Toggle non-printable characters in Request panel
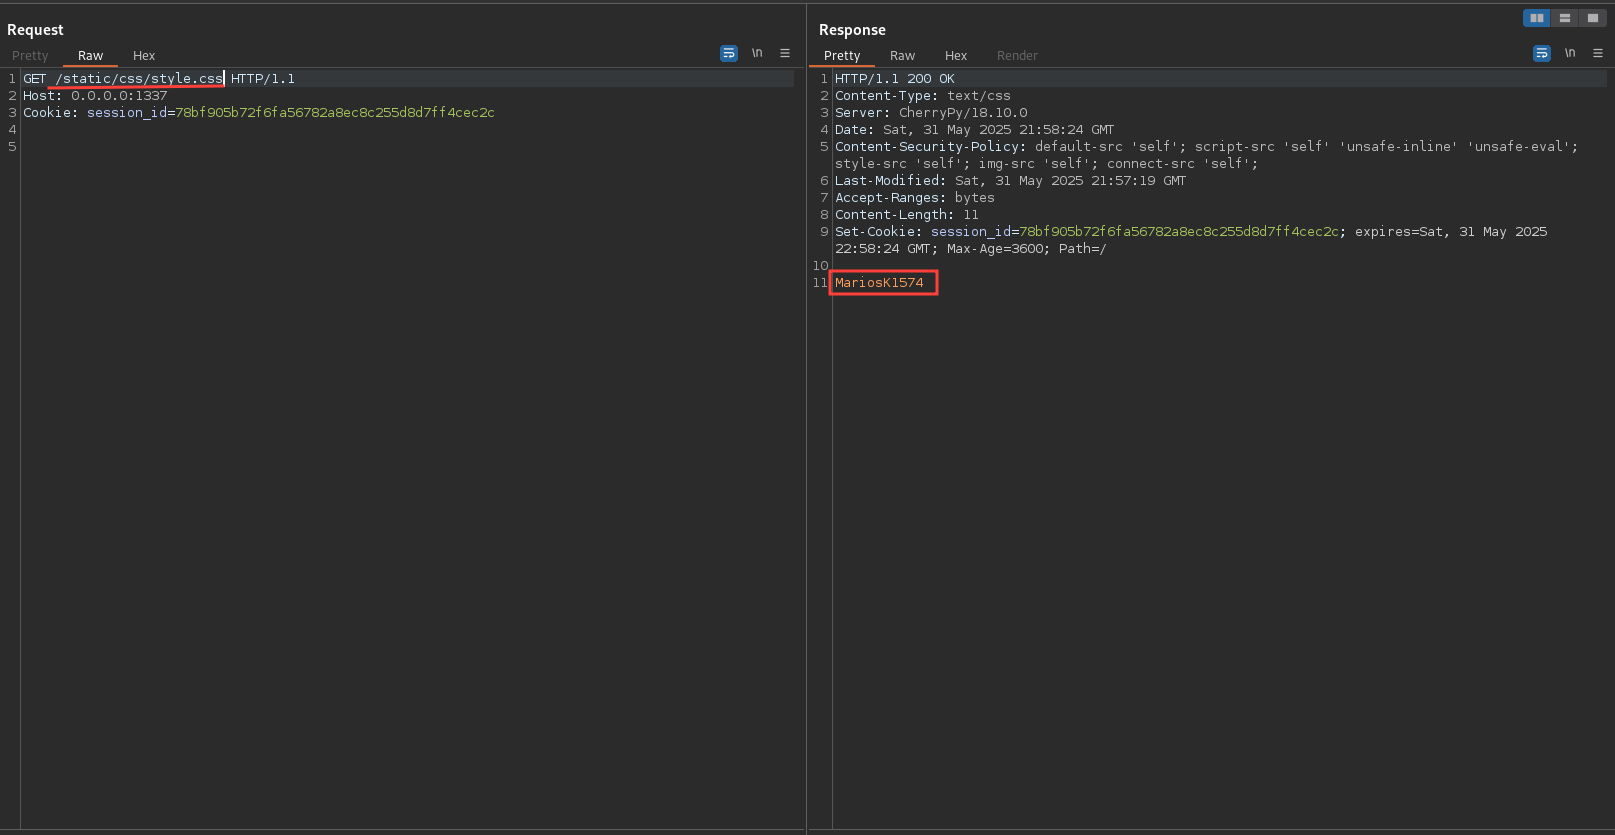The image size is (1615, 835). 757,54
